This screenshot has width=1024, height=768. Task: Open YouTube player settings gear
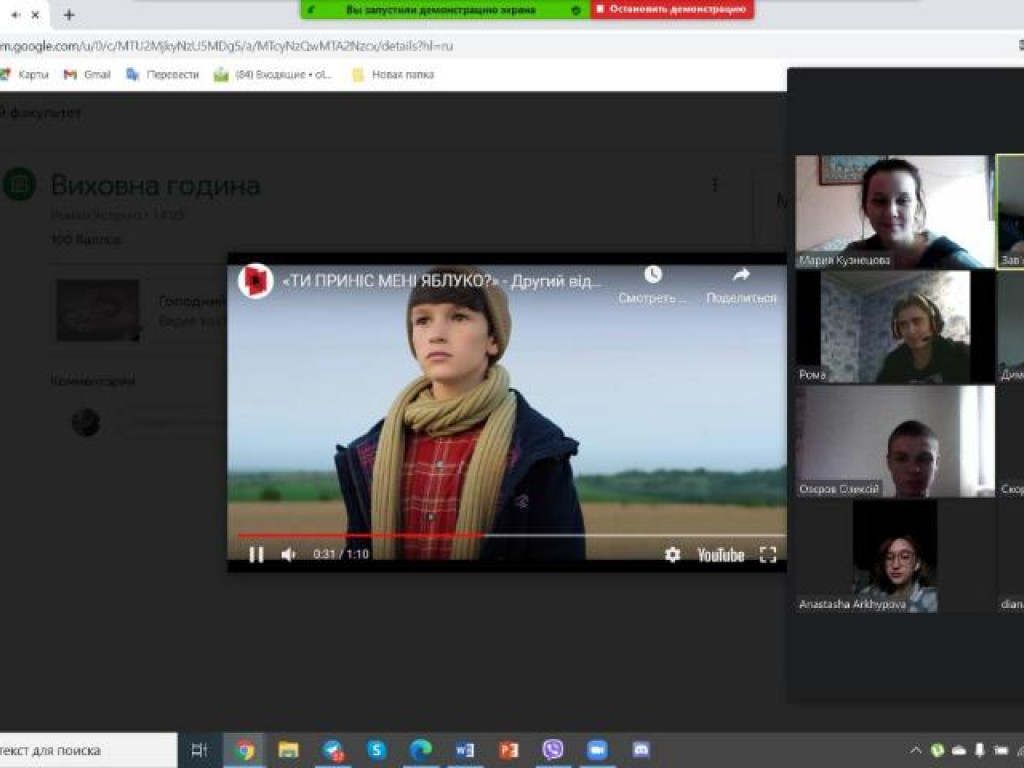point(672,554)
